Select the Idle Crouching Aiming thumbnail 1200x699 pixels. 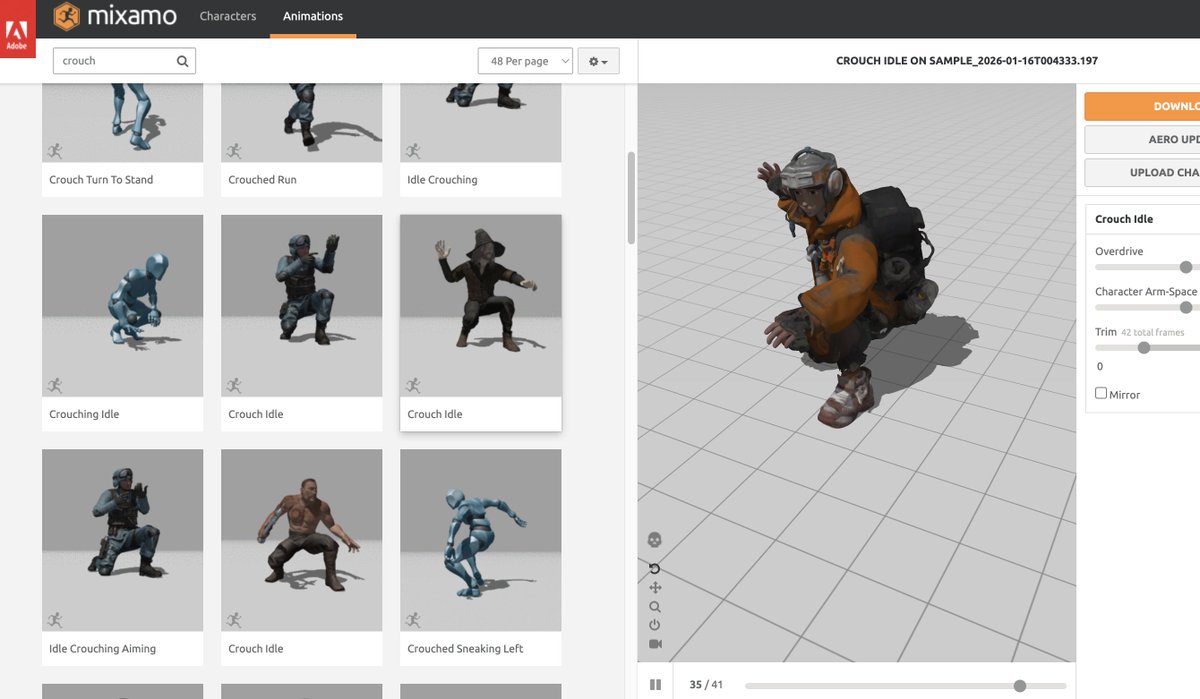click(122, 540)
